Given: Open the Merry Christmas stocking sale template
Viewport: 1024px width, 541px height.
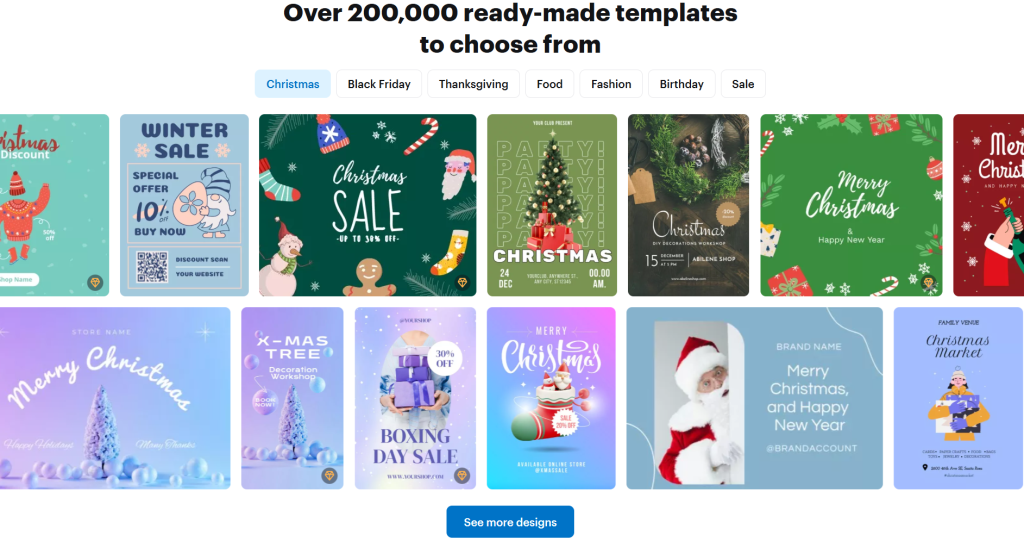Looking at the screenshot, I should (x=551, y=398).
